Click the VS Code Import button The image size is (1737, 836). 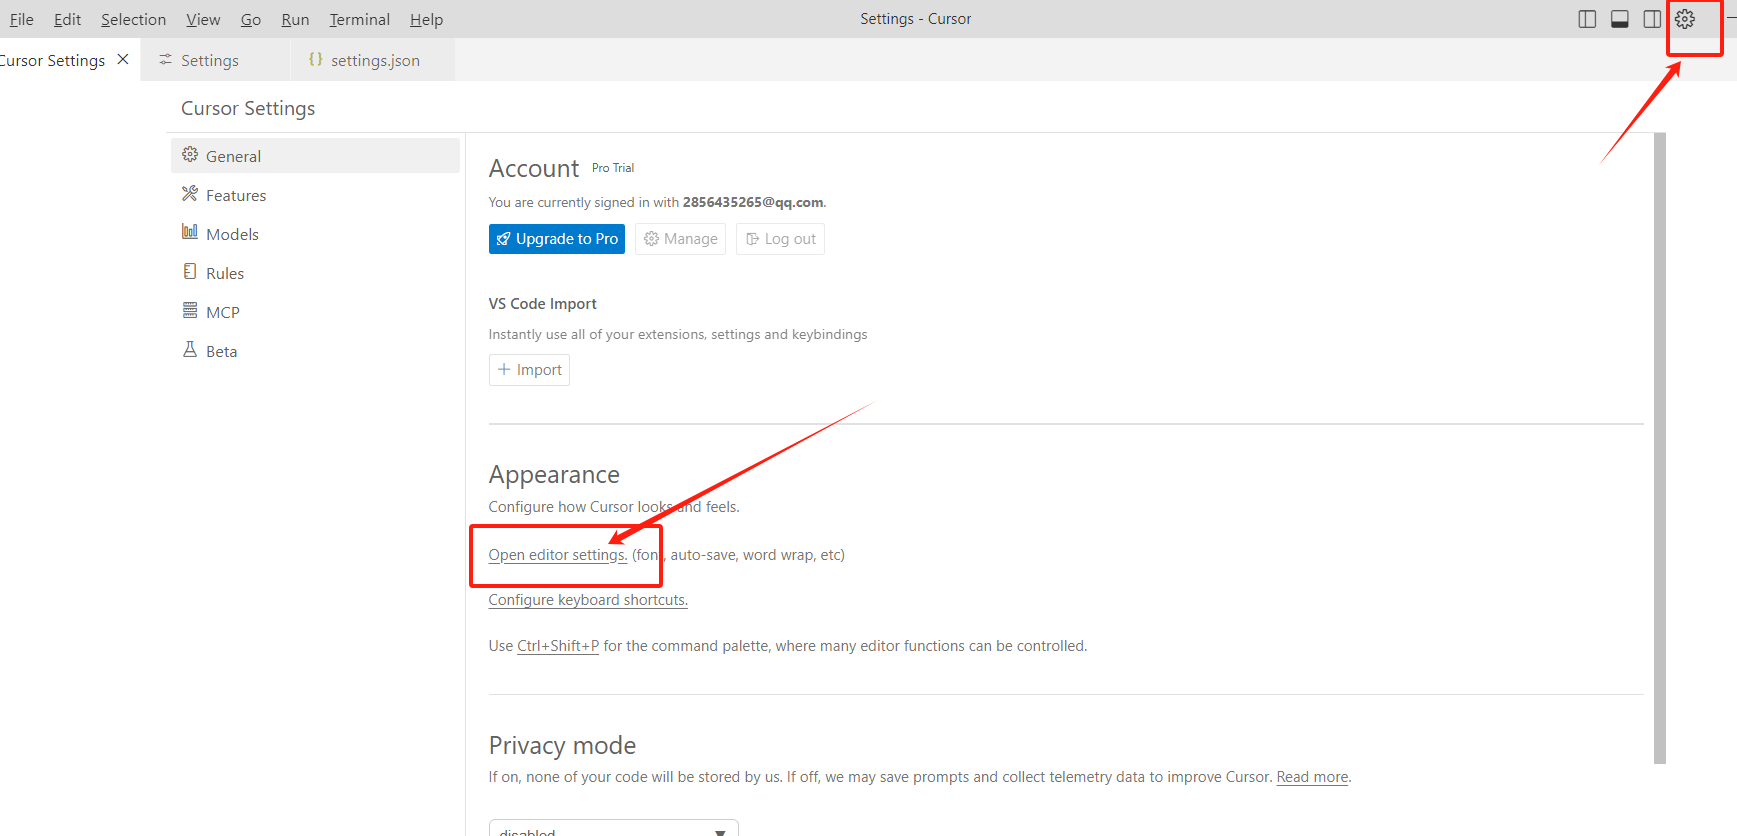[529, 370]
